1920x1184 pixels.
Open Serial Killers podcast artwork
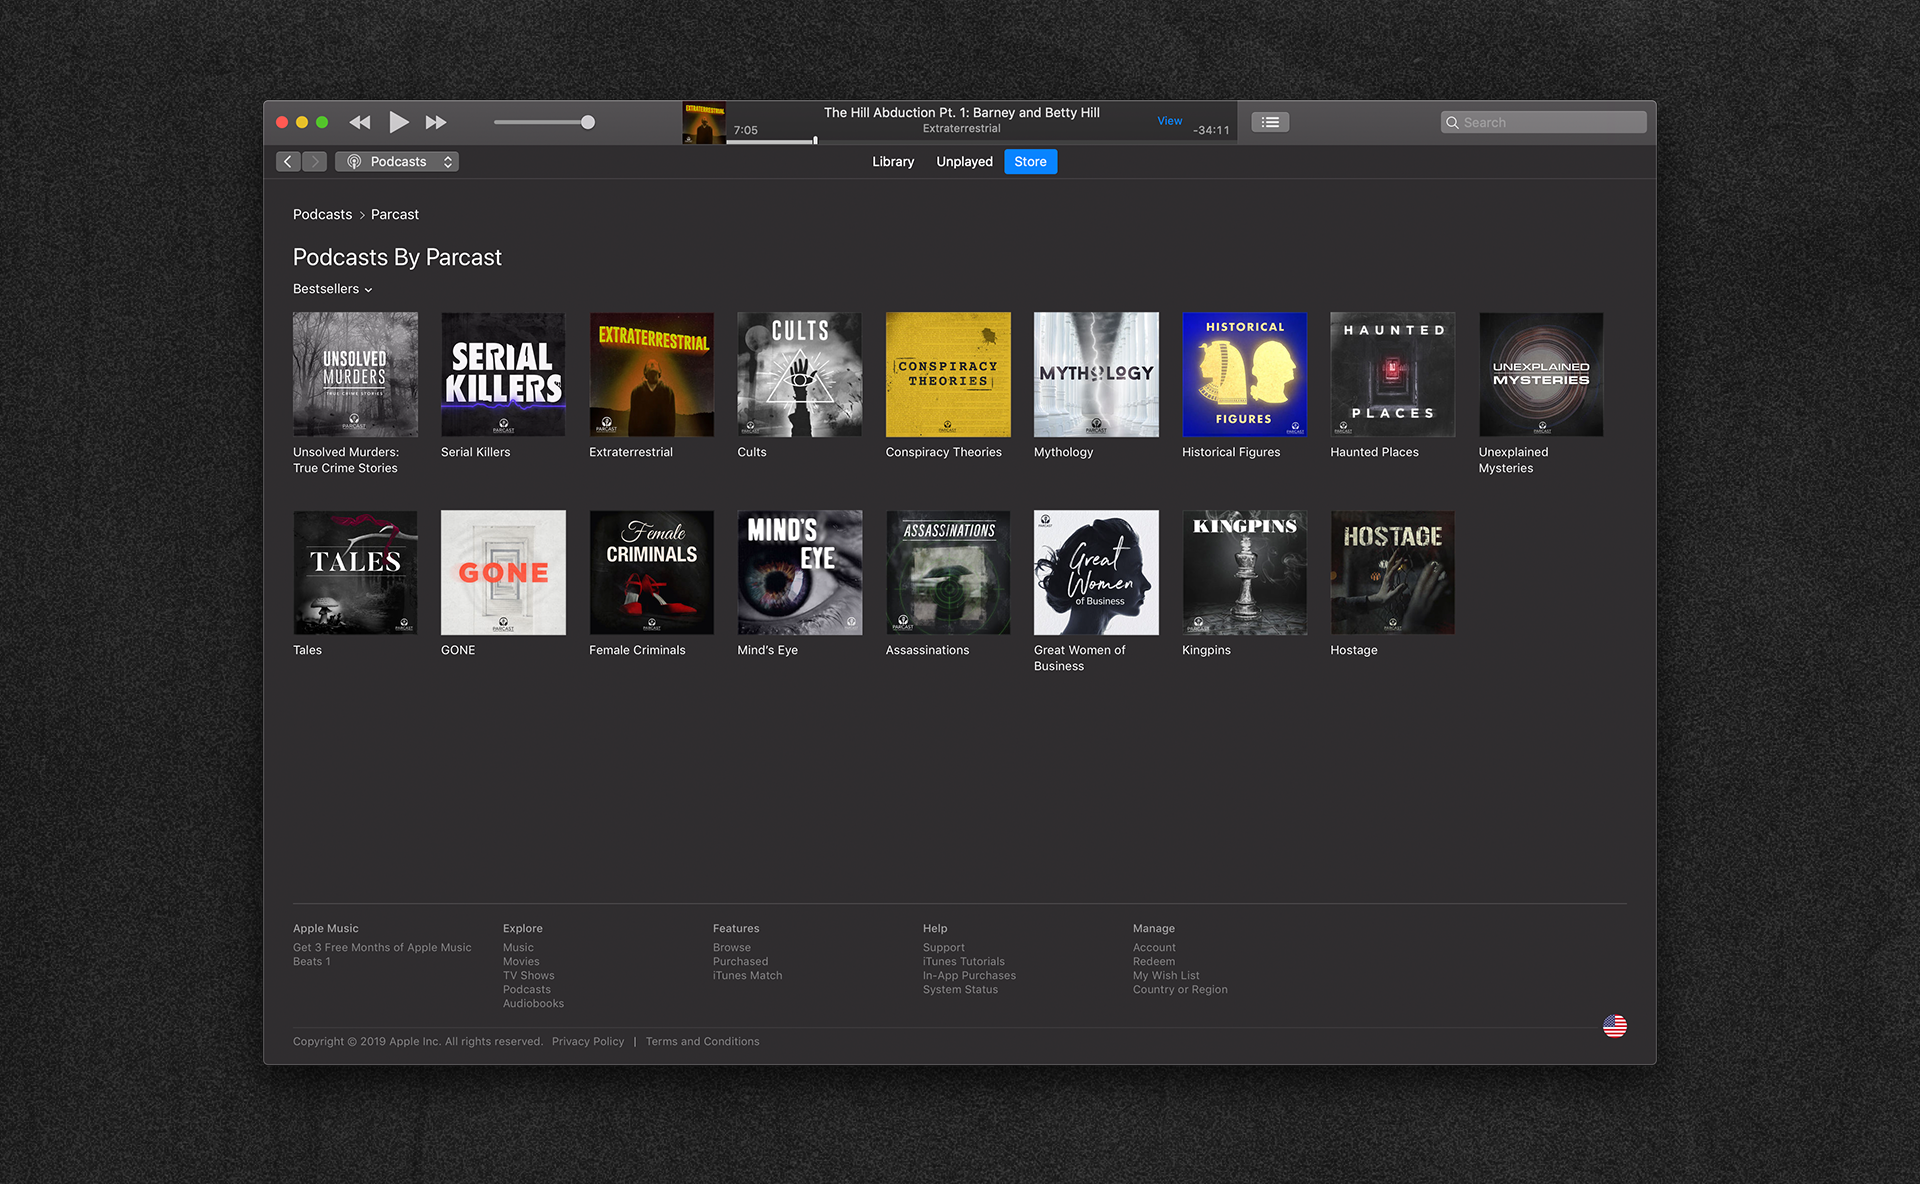click(x=503, y=374)
